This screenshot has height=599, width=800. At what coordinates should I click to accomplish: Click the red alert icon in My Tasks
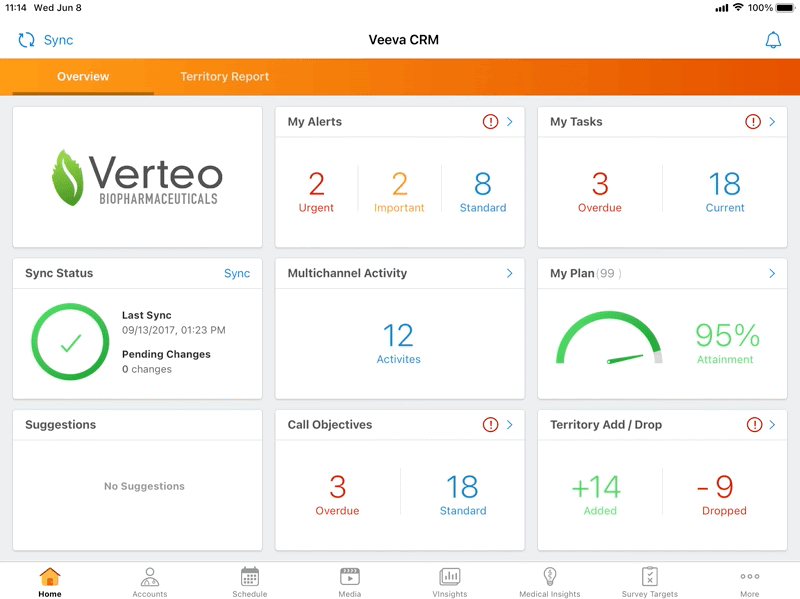[753, 122]
